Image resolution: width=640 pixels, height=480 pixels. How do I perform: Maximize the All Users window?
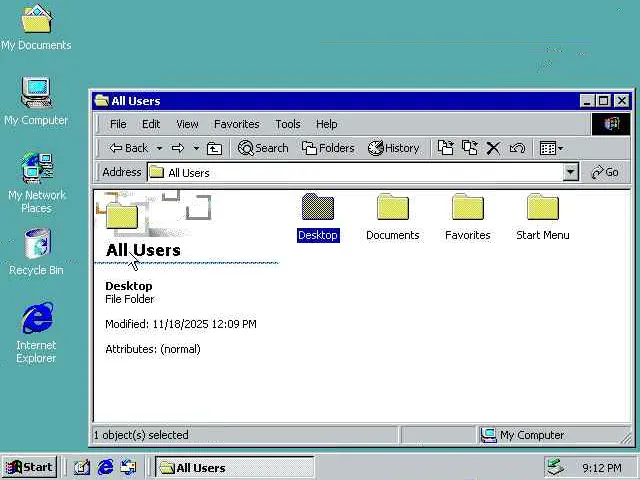(604, 100)
